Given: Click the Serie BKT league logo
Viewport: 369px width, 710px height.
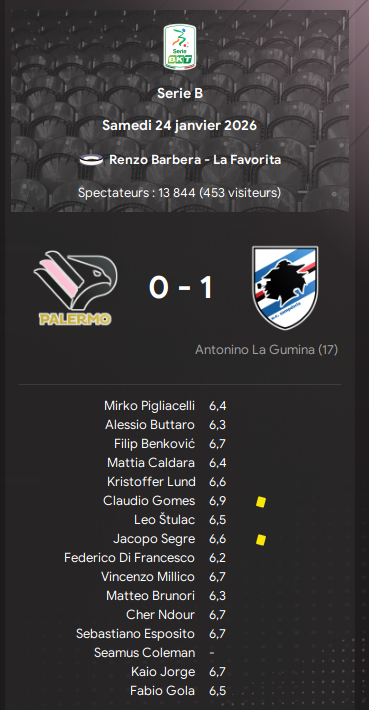Looking at the screenshot, I should [x=180, y=47].
